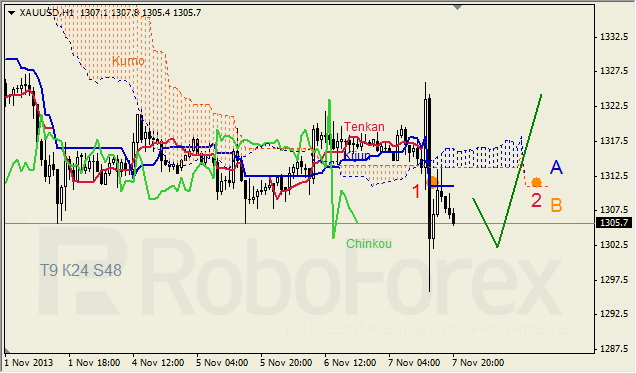Click the red number 1 label
This screenshot has width=636, height=373.
pyautogui.click(x=416, y=191)
